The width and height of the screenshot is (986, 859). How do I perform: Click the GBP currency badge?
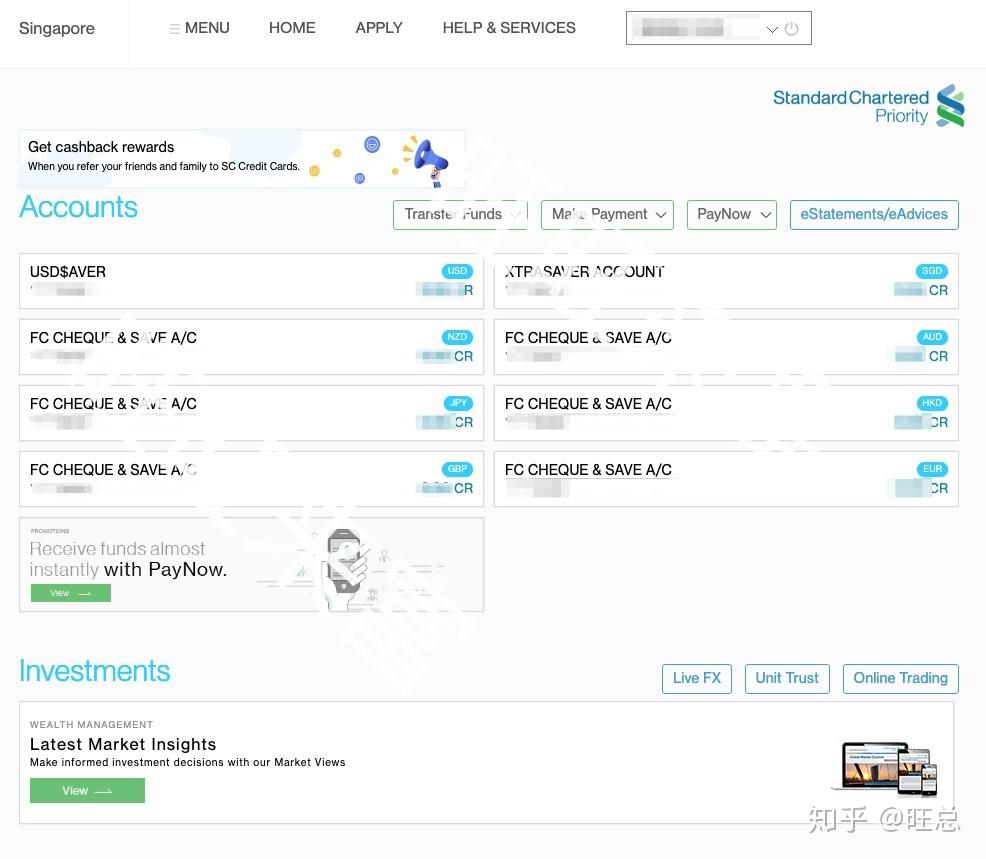pos(457,469)
